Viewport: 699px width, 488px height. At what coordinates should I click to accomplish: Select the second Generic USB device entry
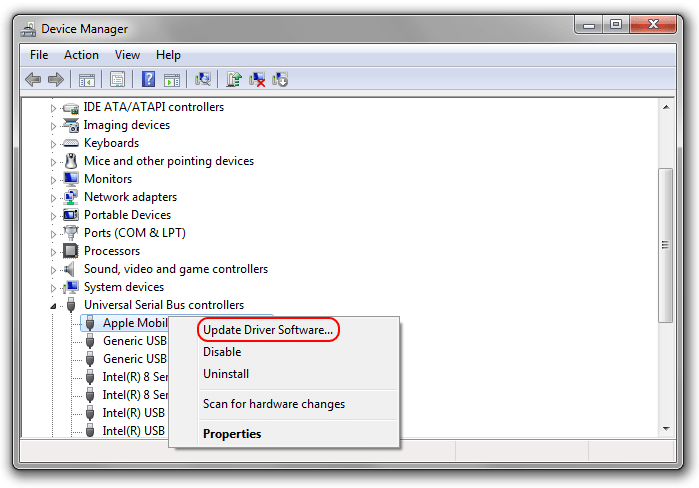click(x=135, y=359)
